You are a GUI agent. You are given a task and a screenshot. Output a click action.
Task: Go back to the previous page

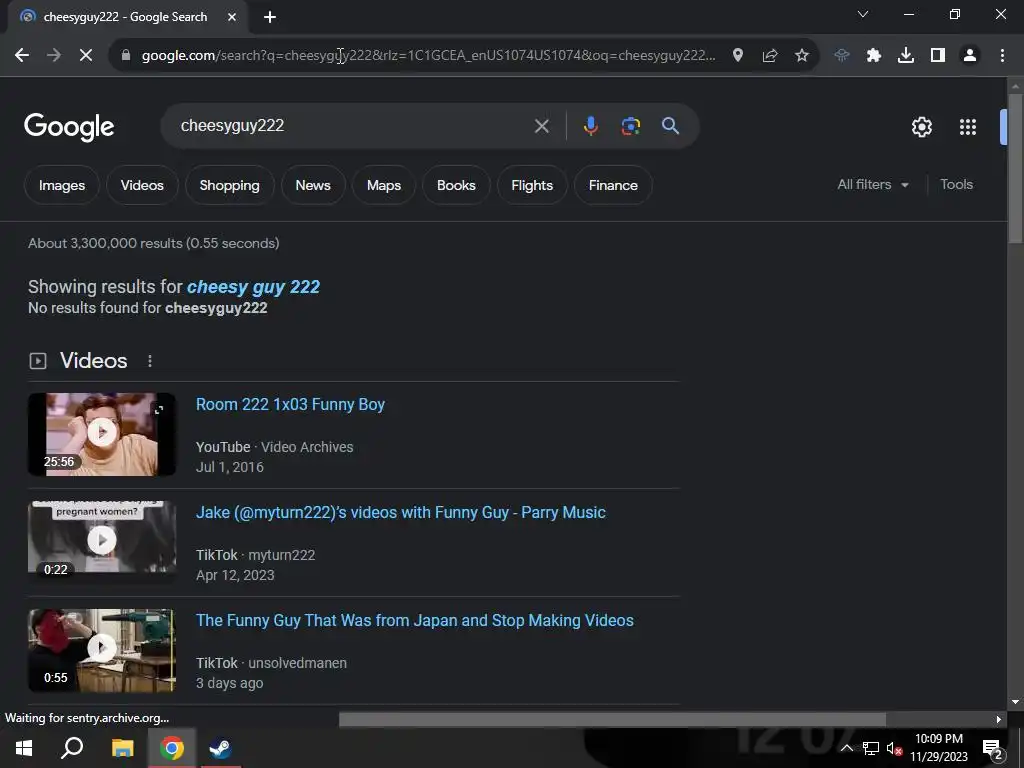coord(22,56)
